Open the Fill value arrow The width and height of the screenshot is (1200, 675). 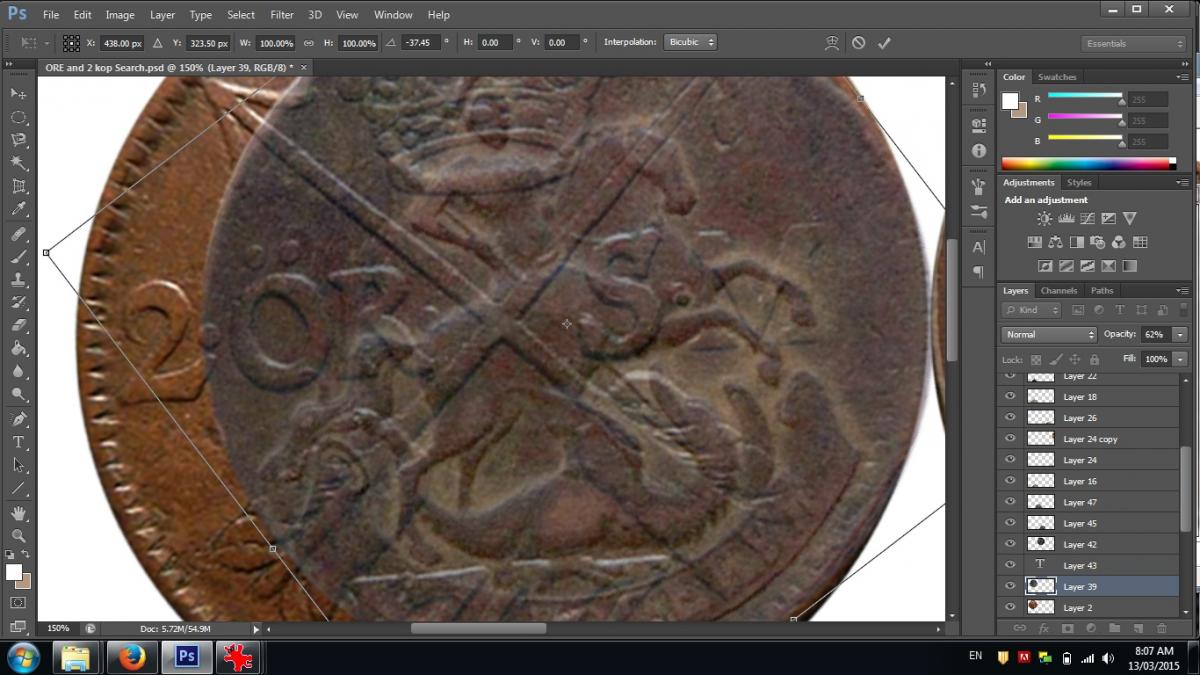click(x=1181, y=359)
